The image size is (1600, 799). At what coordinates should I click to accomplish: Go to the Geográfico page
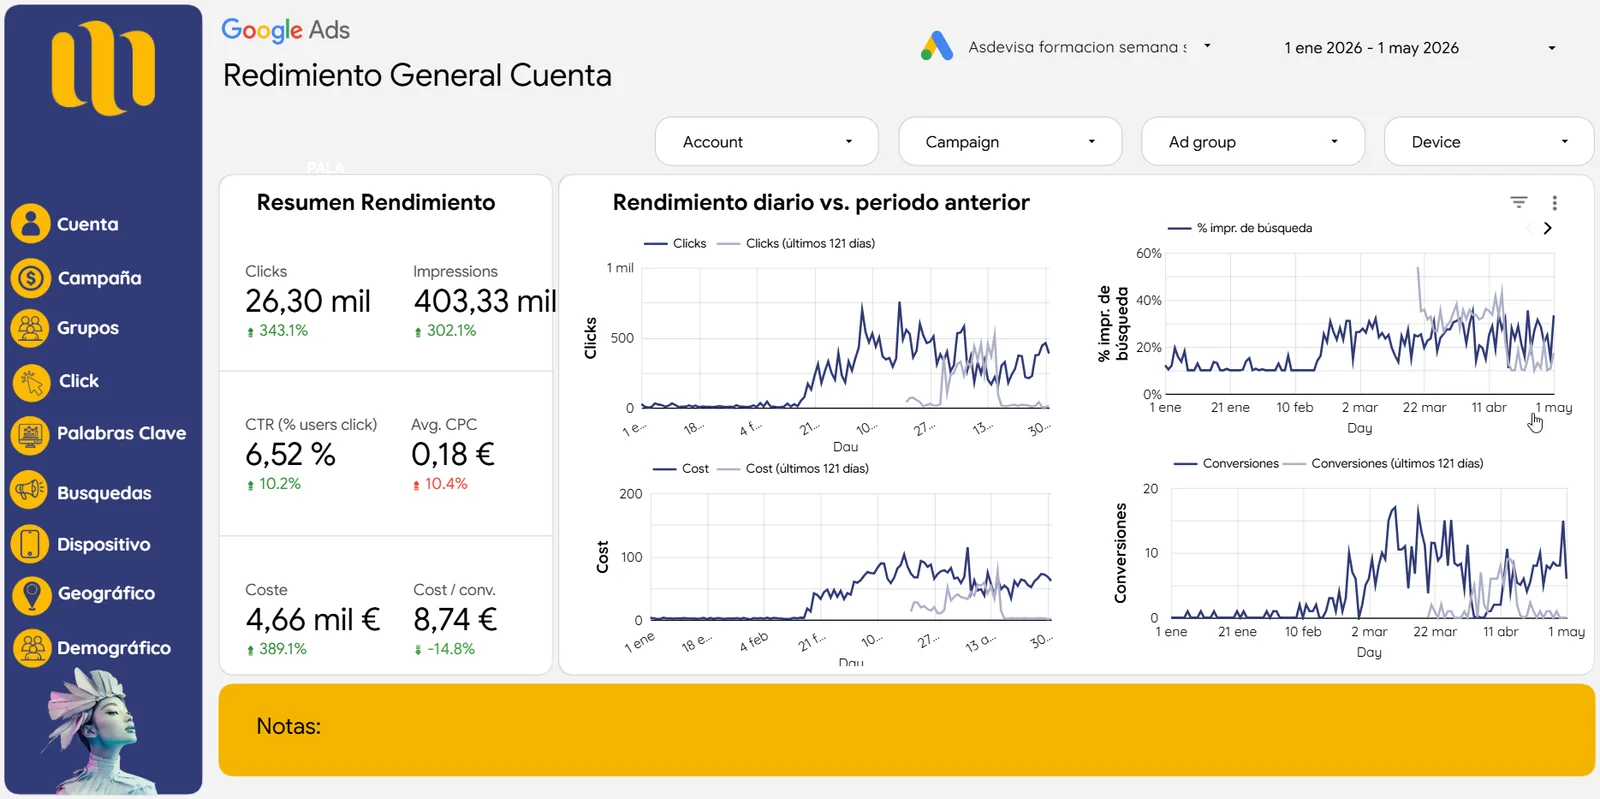(106, 593)
